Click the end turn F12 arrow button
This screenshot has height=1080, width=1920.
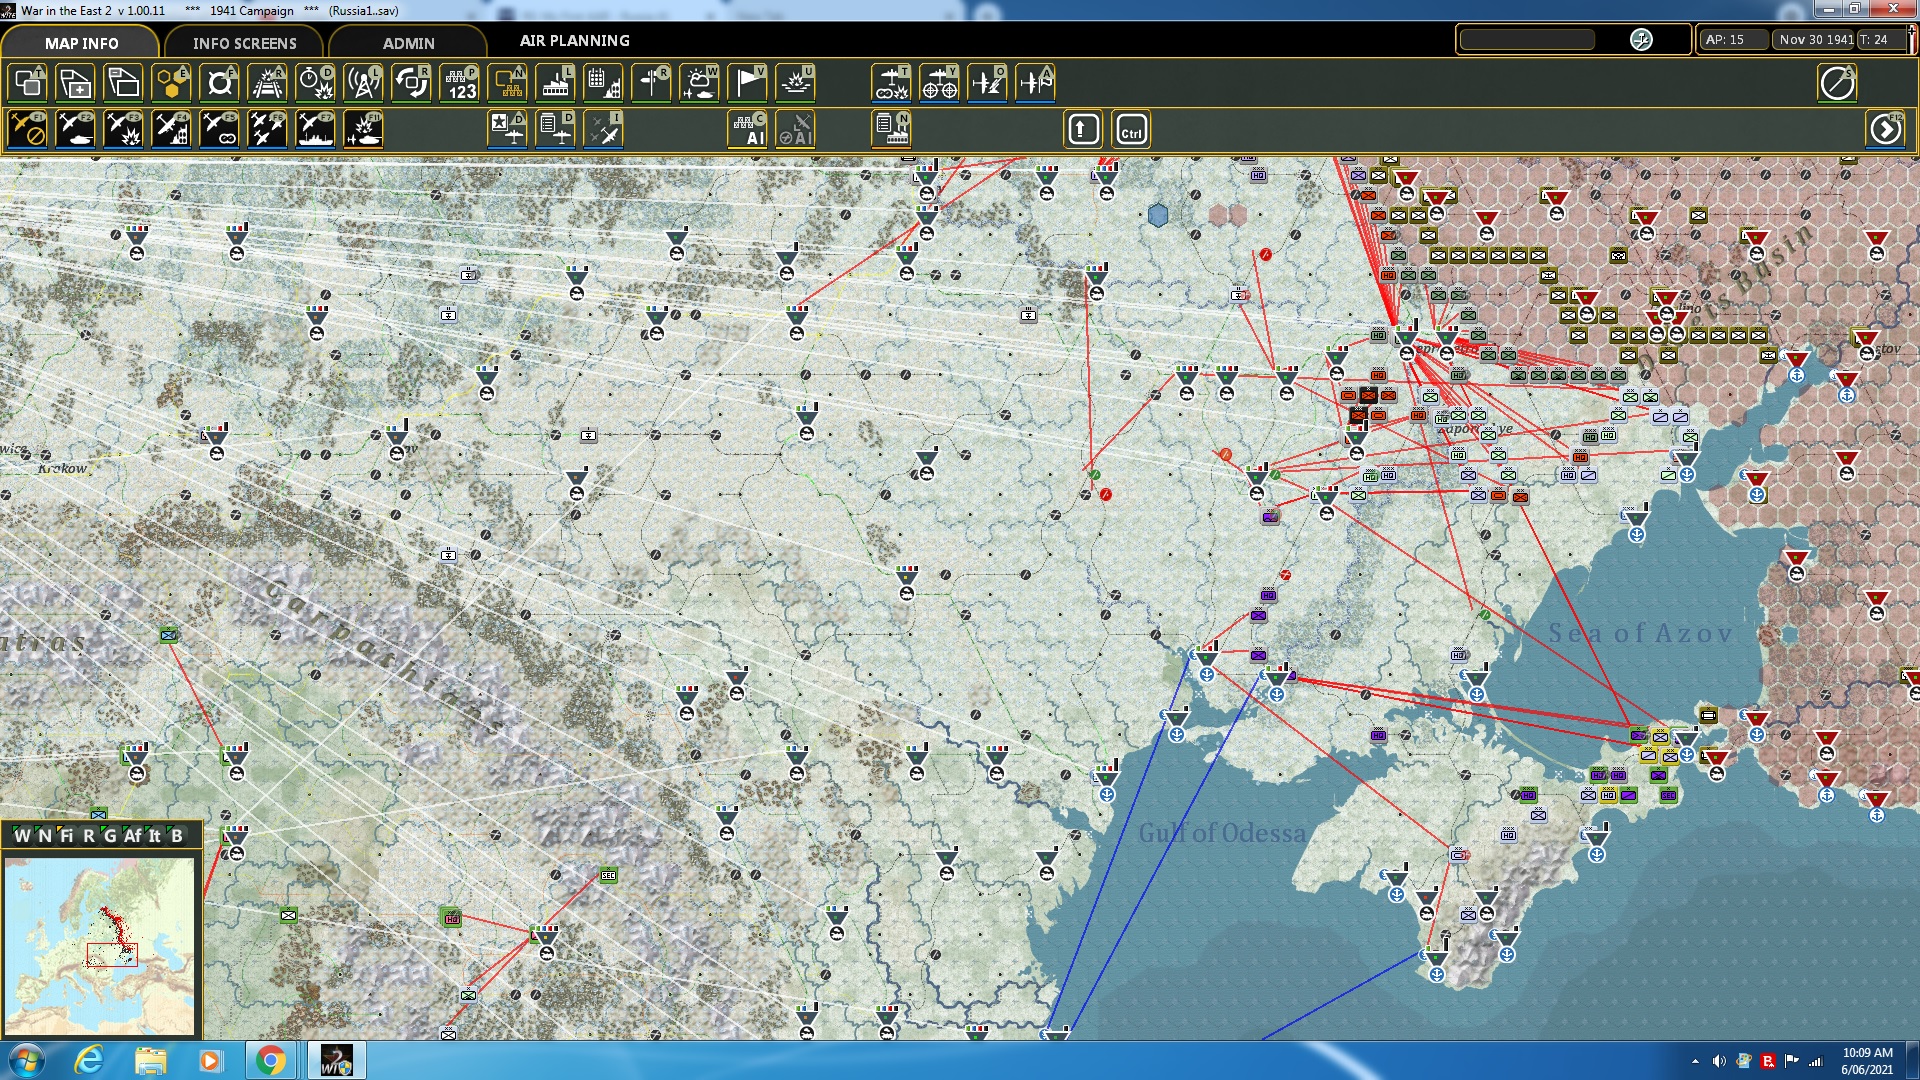click(x=1886, y=130)
